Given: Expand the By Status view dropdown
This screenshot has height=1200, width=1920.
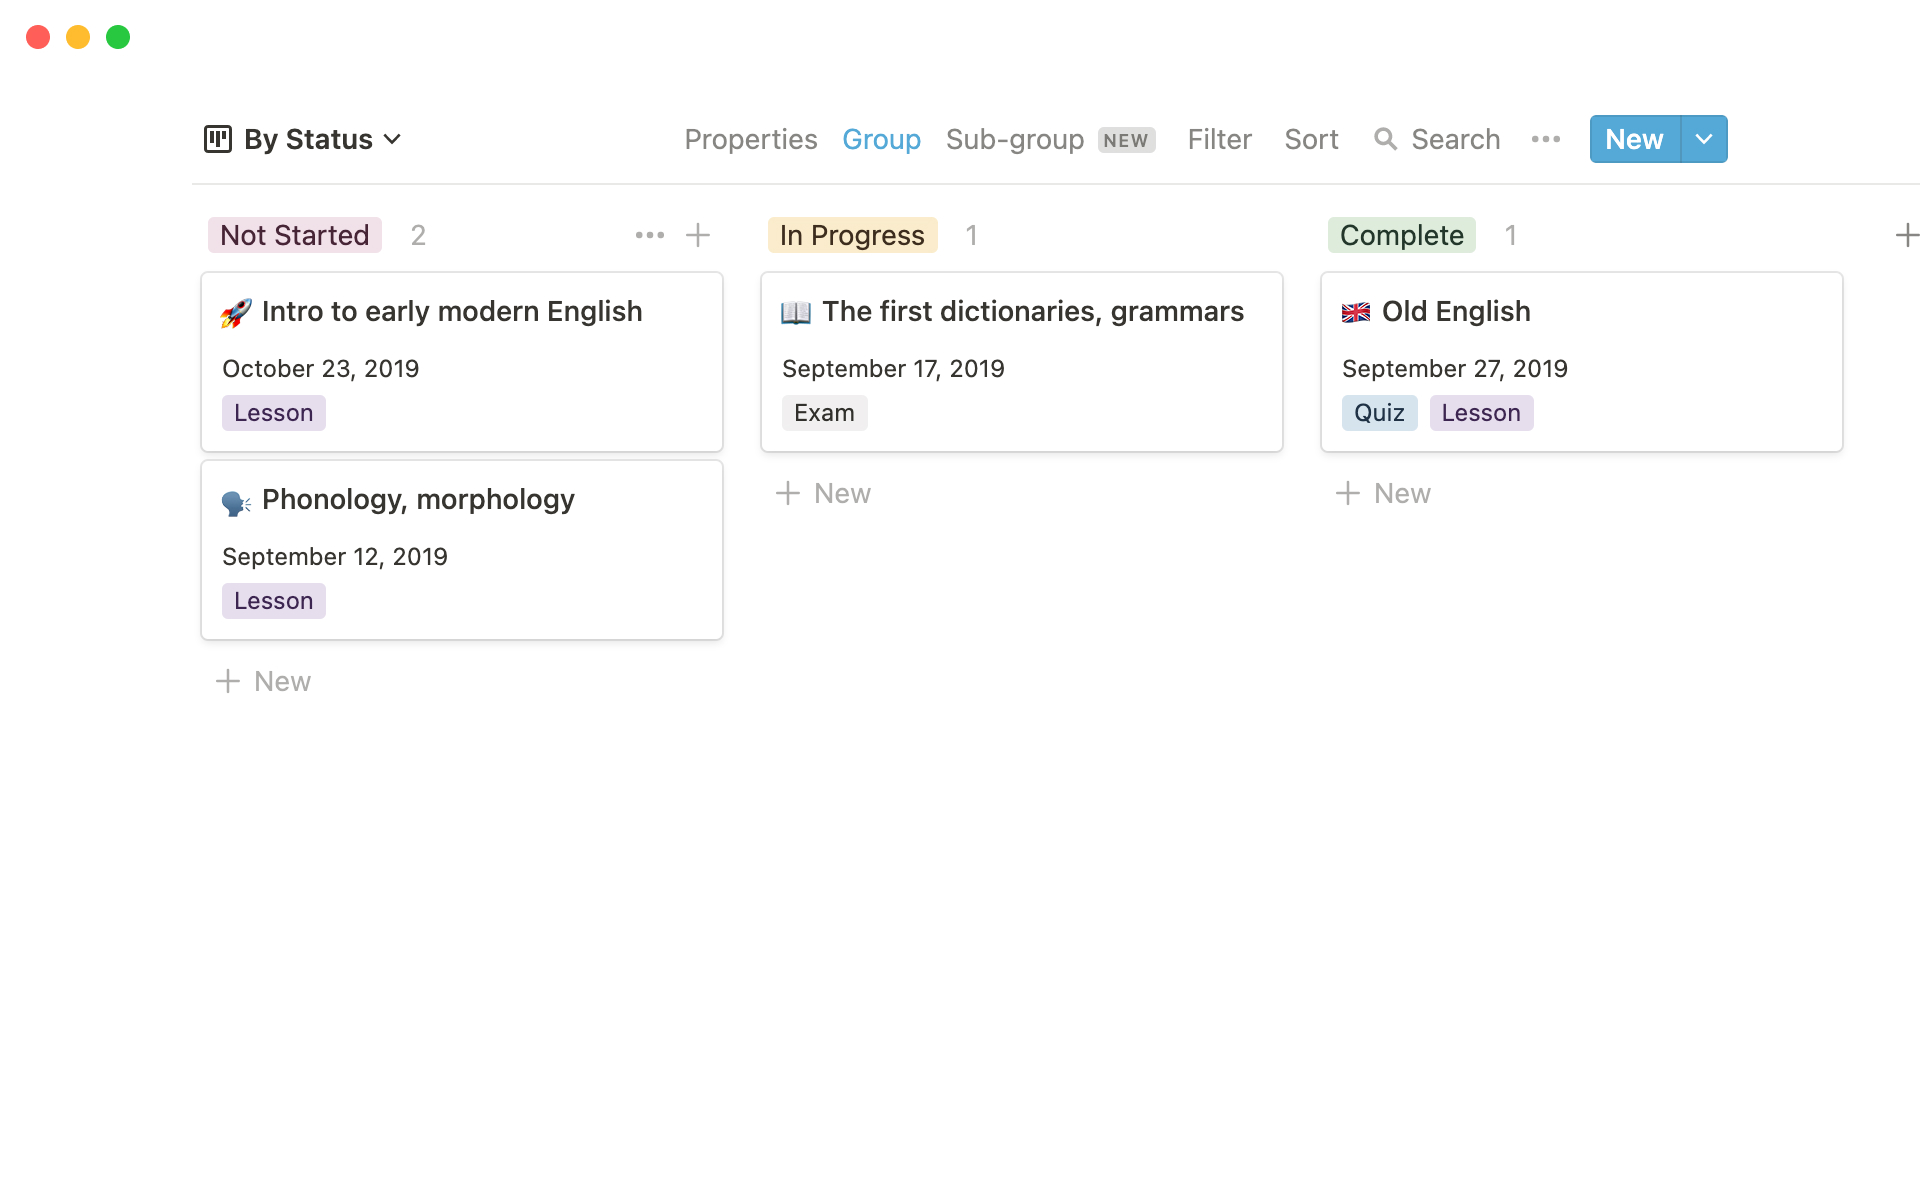Looking at the screenshot, I should [x=392, y=139].
